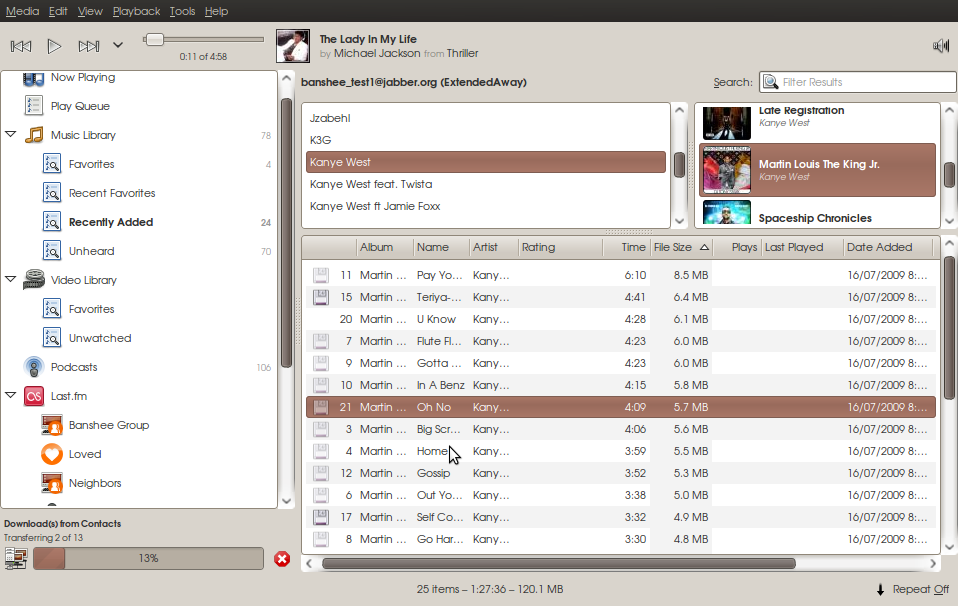The width and height of the screenshot is (958, 606).
Task: Sort by the Album column header
Action: tap(385, 247)
